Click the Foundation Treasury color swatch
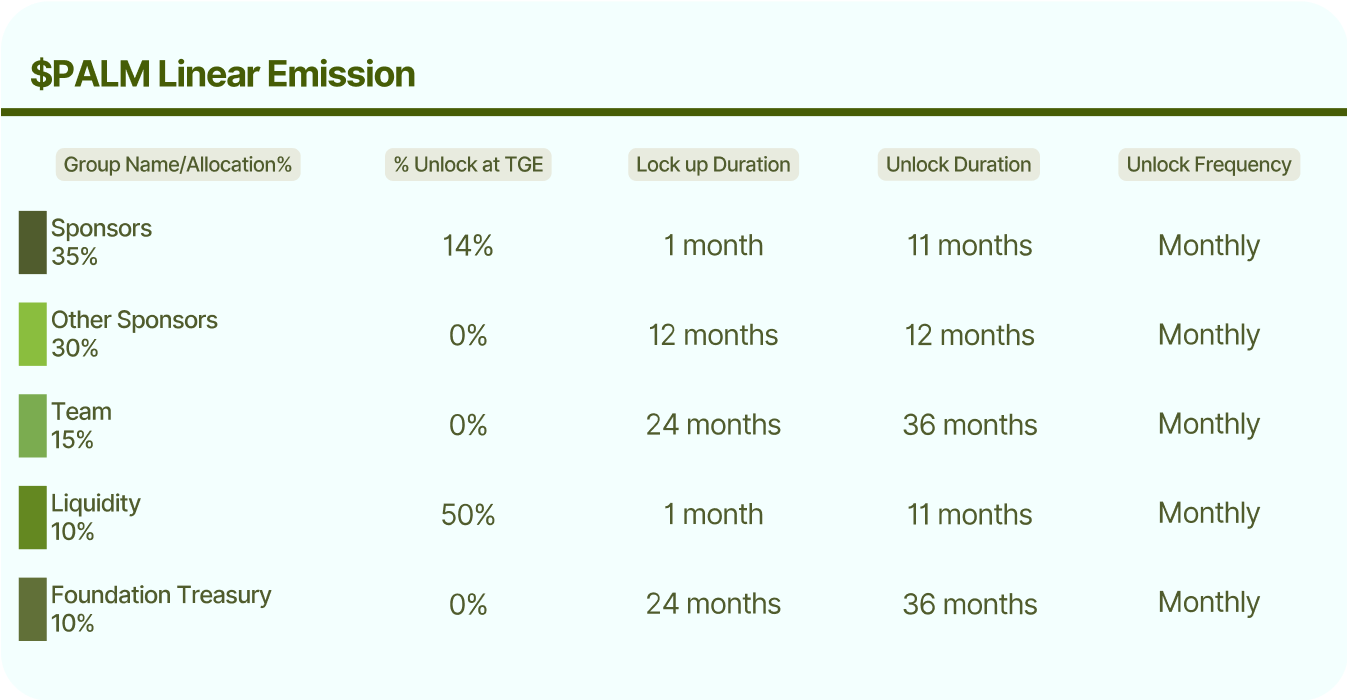The height and width of the screenshot is (700, 1348). click(33, 609)
